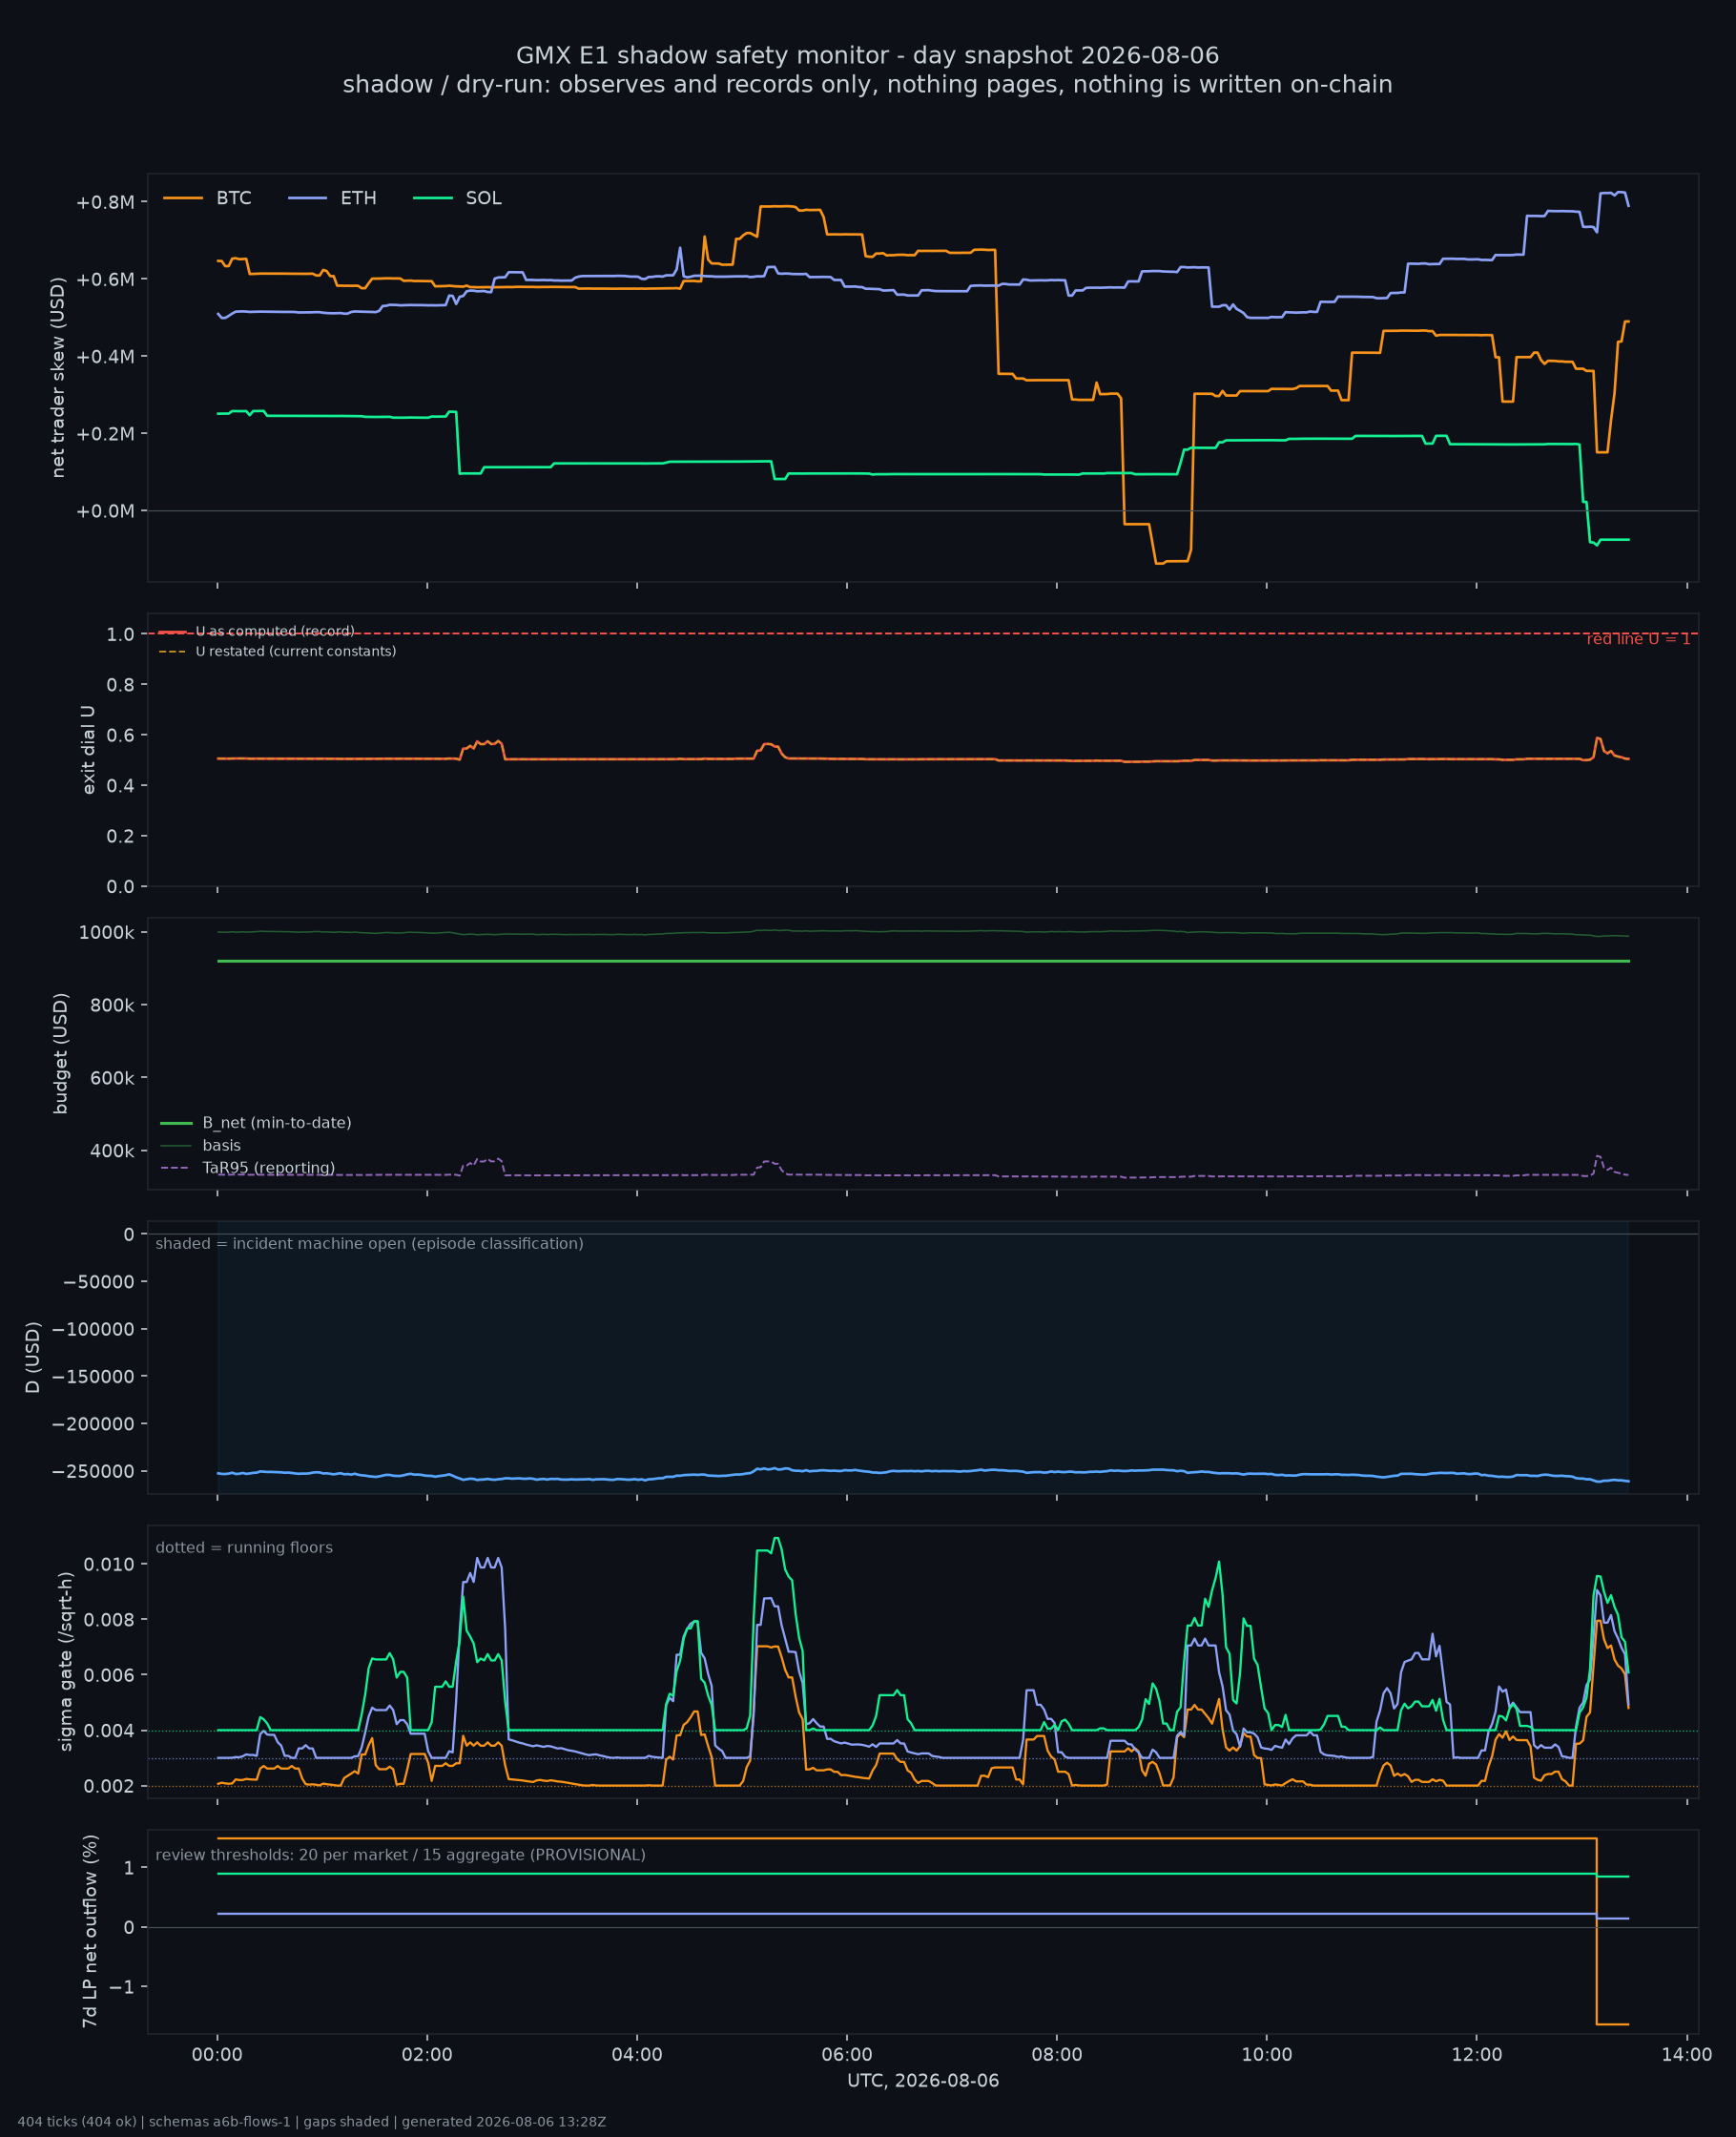Click the 0.004 sigma gate tick label
This screenshot has width=1736, height=2137.
point(110,1731)
